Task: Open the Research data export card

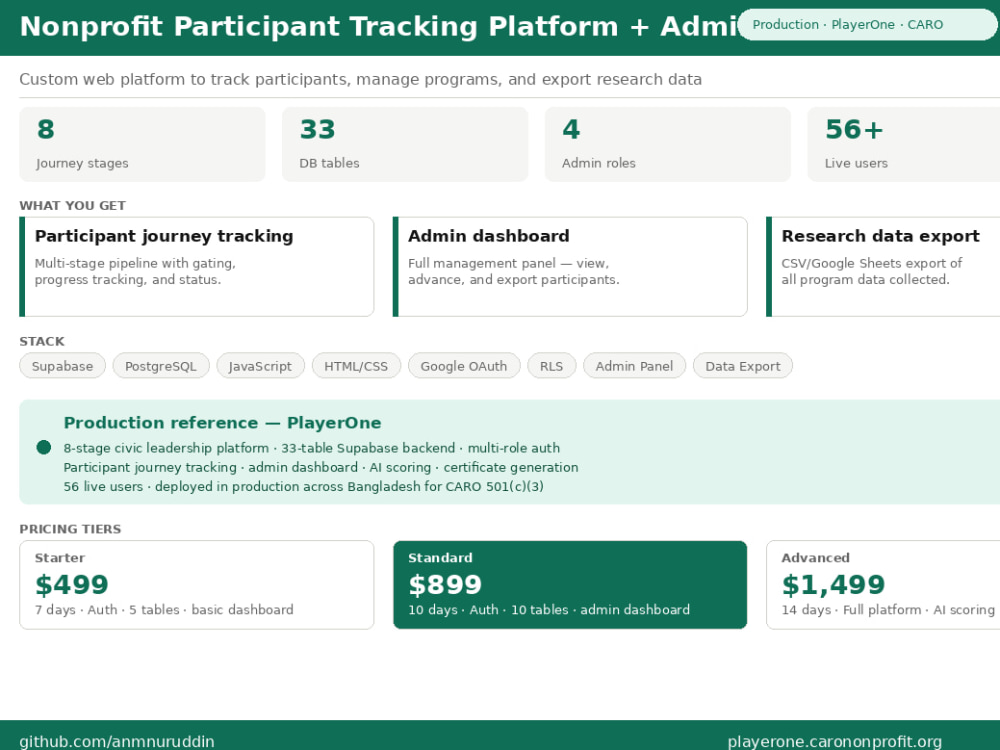Action: click(883, 267)
